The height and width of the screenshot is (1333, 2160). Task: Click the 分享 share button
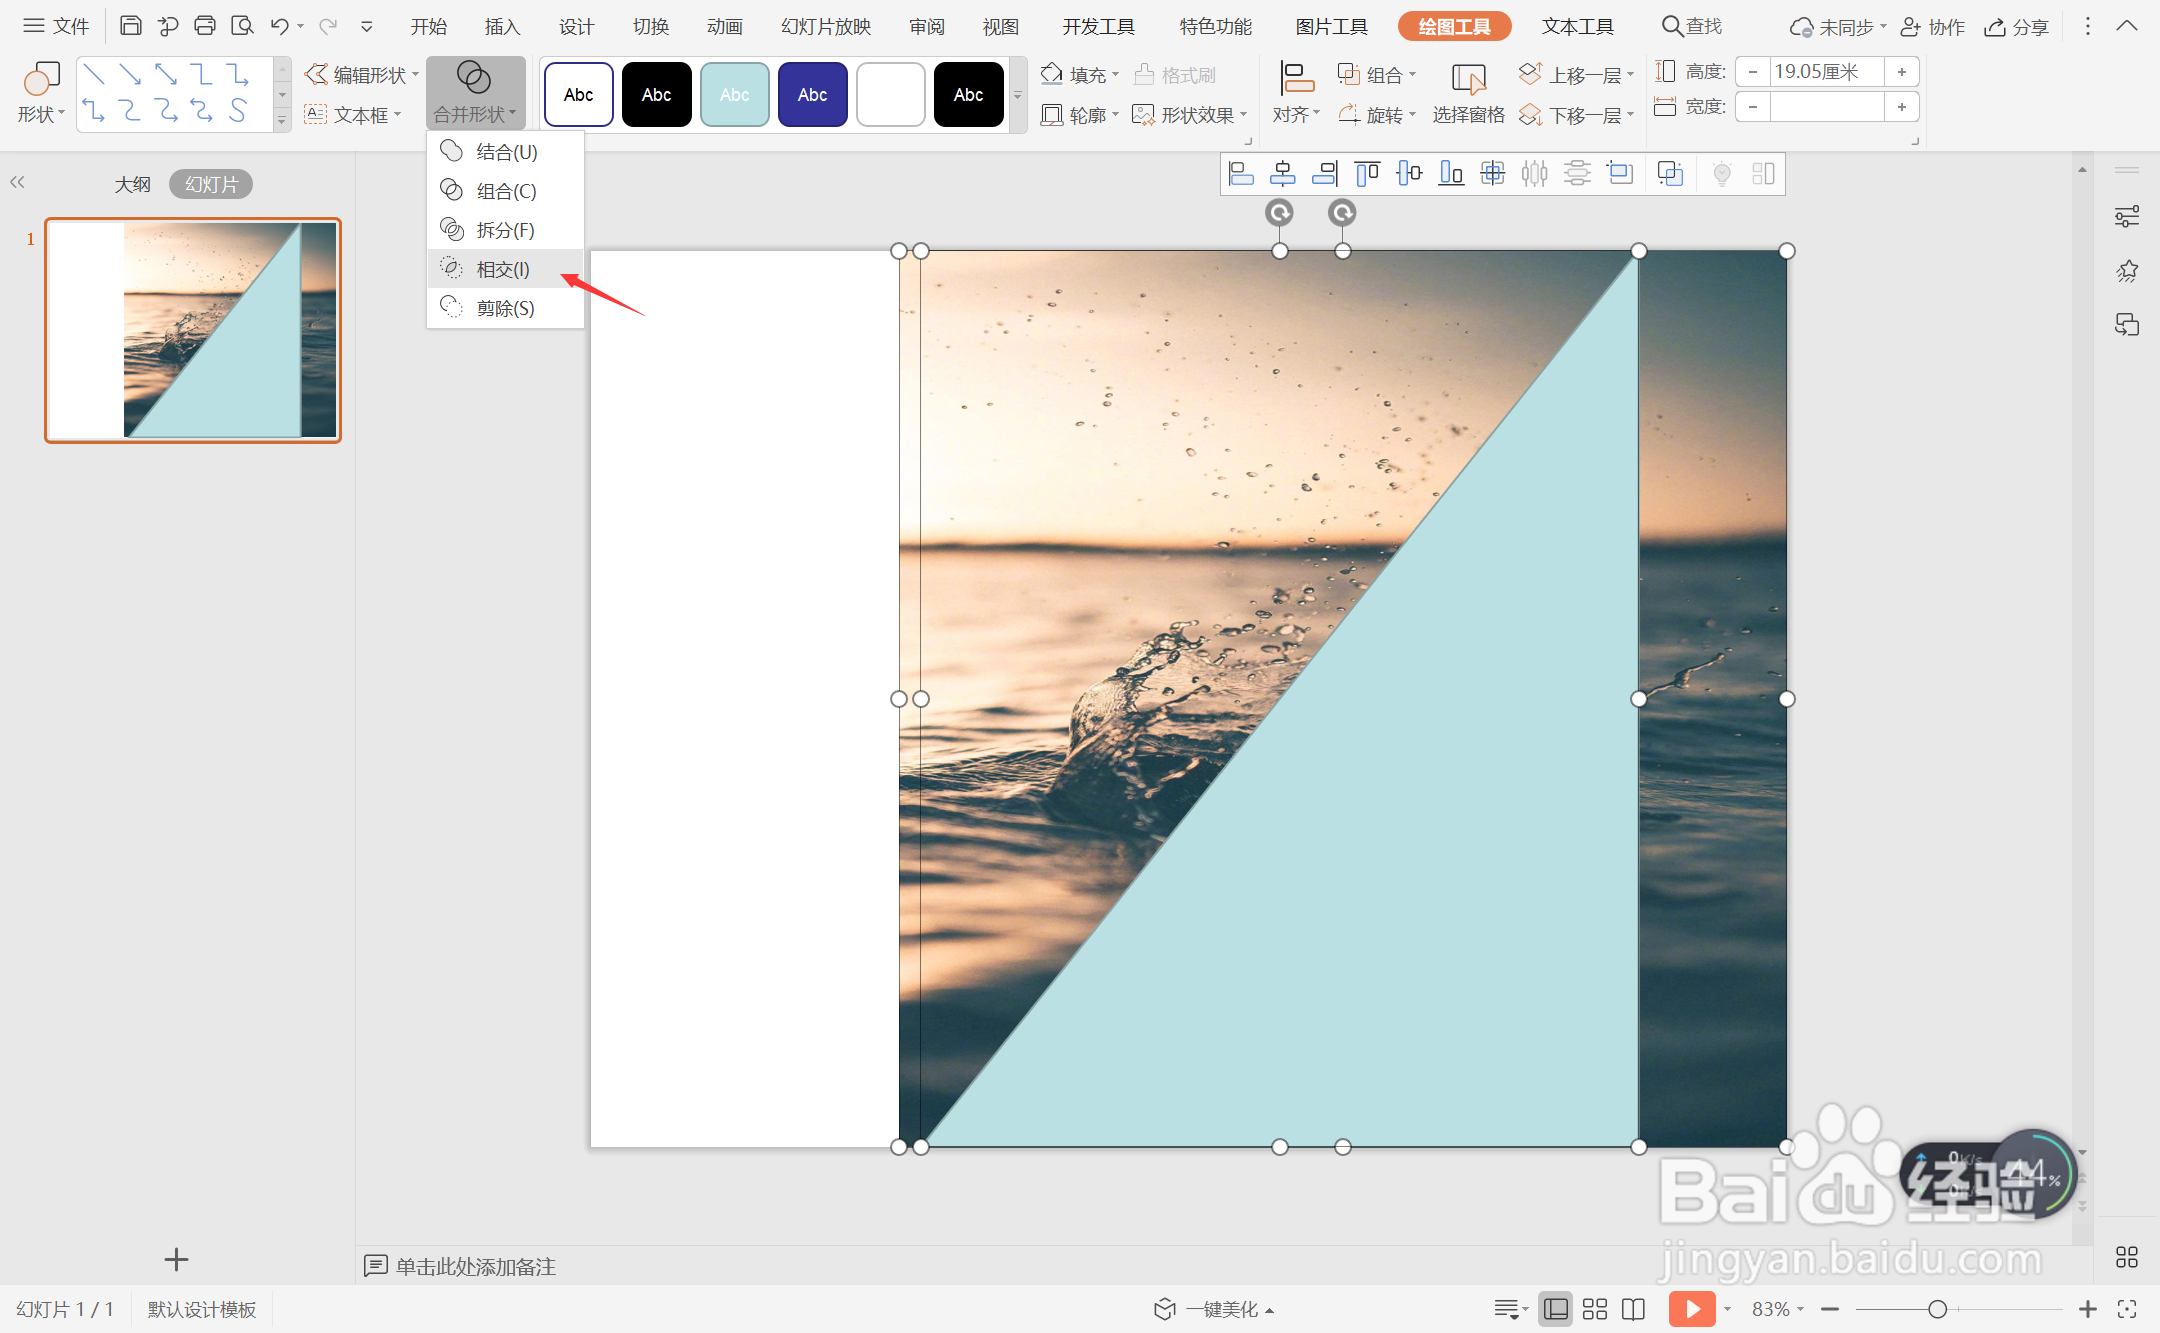click(x=2017, y=27)
